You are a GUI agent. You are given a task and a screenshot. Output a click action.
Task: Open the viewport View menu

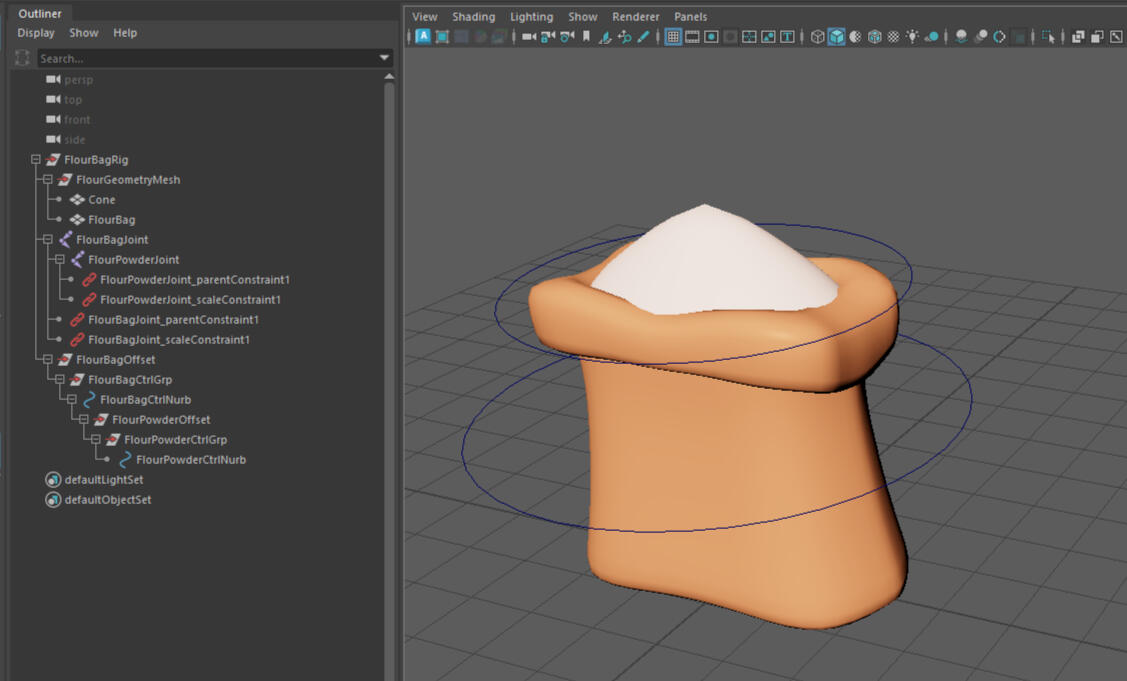[x=425, y=17]
